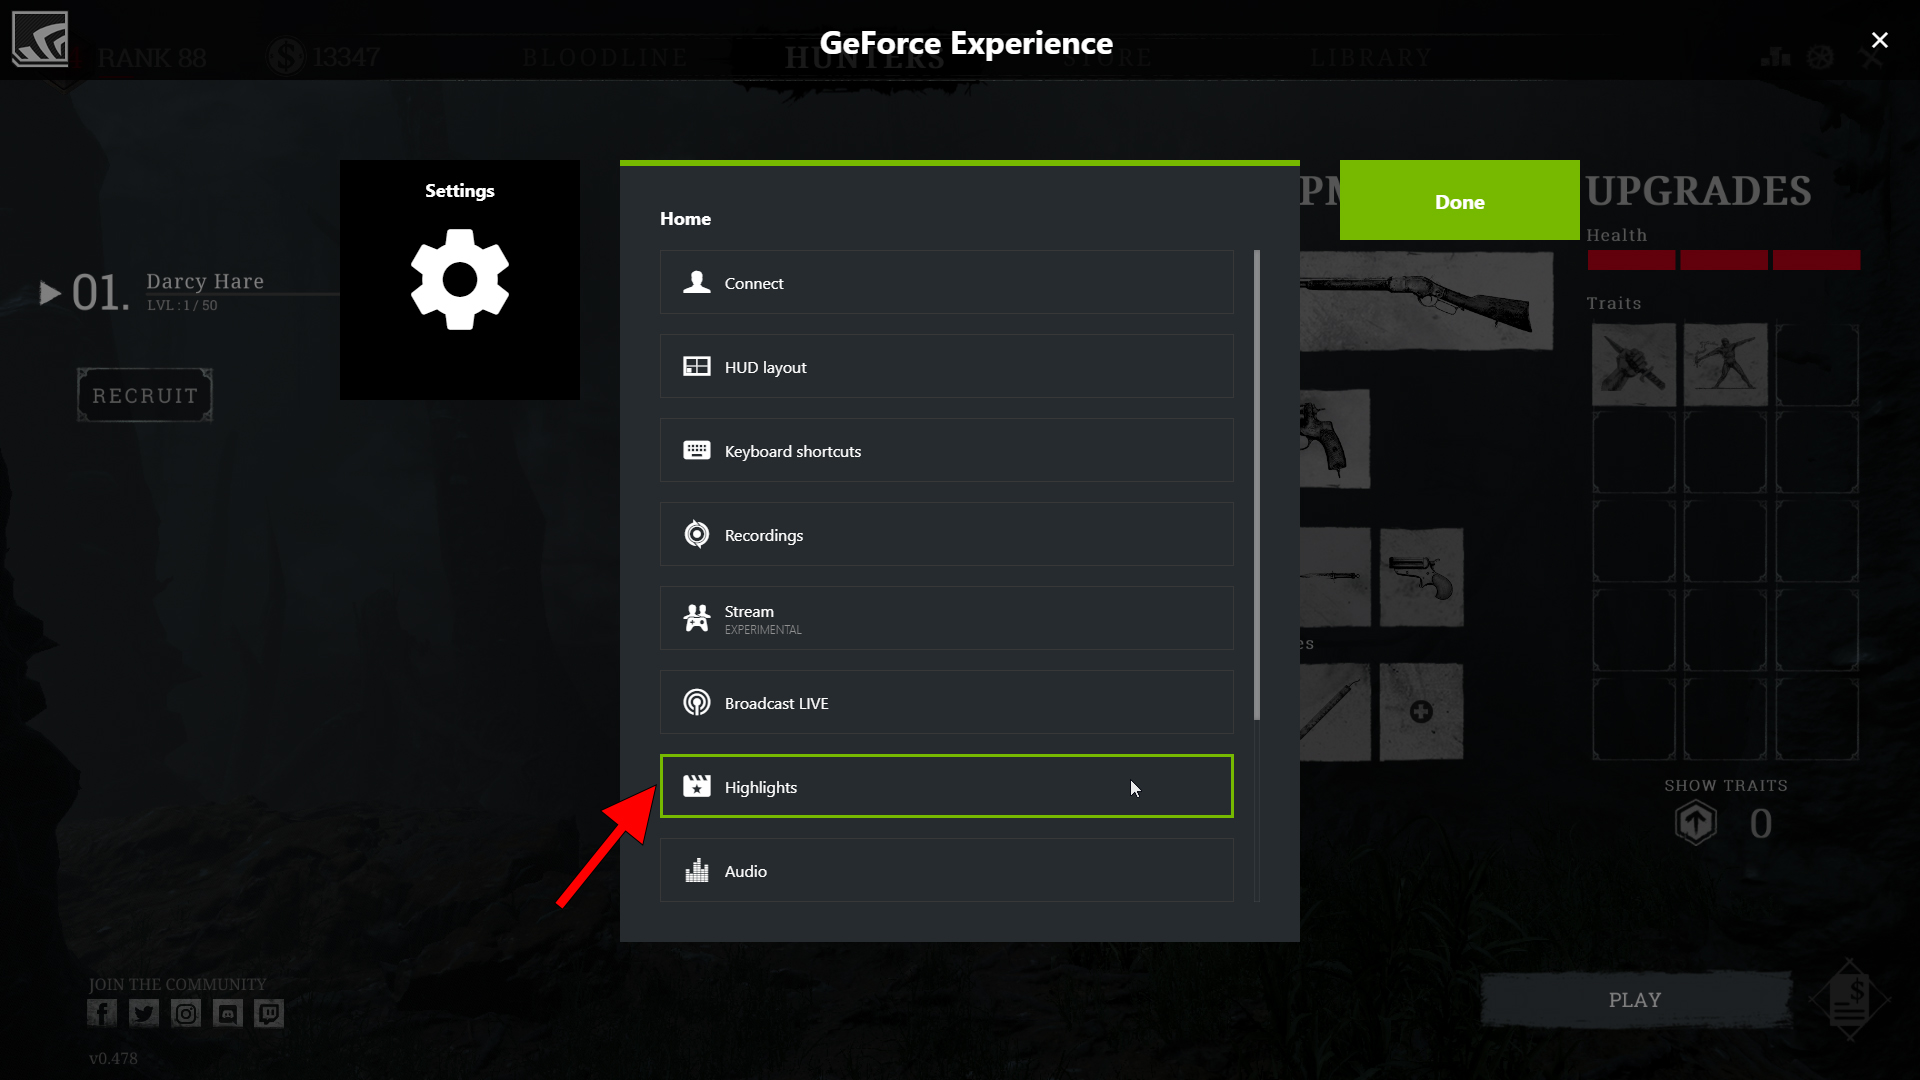Click the large Settings gear icon
1920x1080 pixels.
[x=460, y=280]
